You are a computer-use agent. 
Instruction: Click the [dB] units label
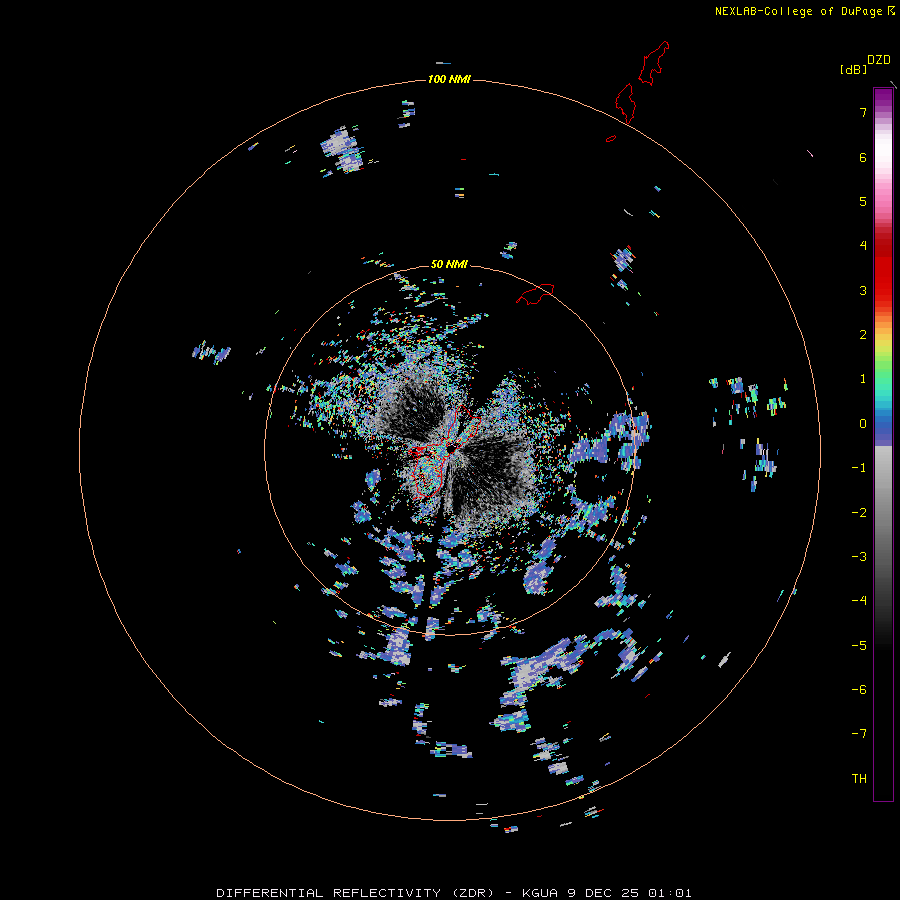(x=854, y=69)
